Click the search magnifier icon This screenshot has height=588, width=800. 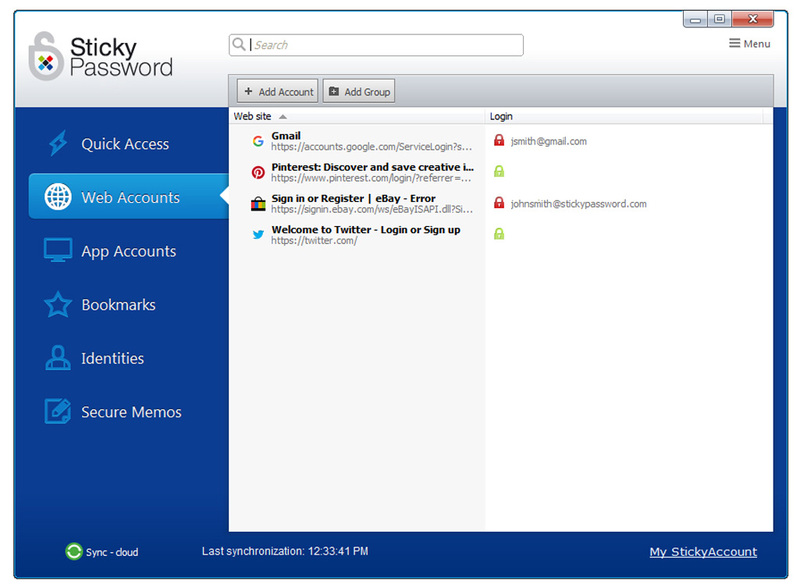(x=238, y=44)
